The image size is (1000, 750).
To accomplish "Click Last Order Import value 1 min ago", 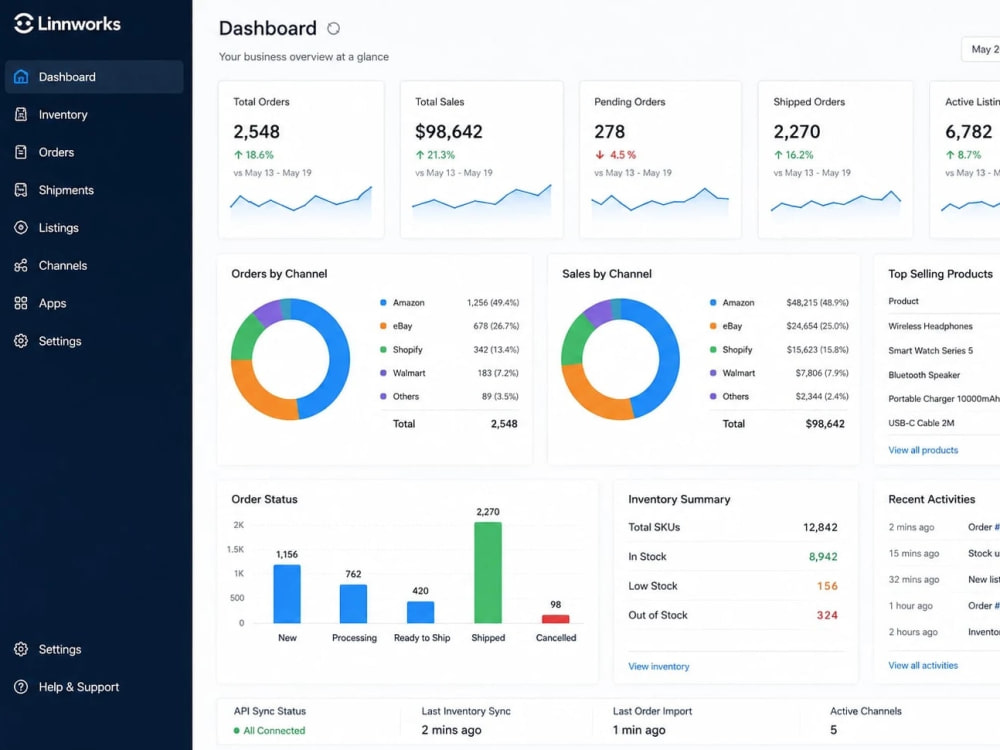I will coord(639,730).
